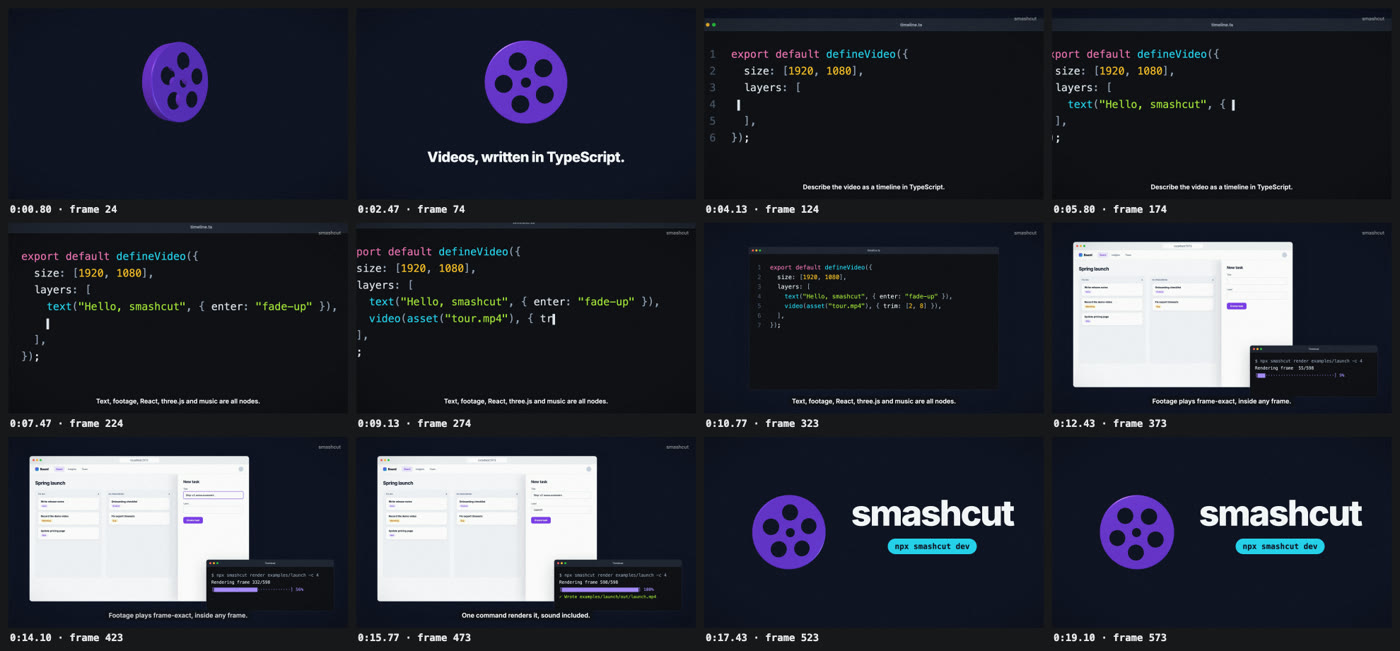The height and width of the screenshot is (651, 1400).
Task: Click the purple button under New task in frame 423
Action: coord(193,520)
